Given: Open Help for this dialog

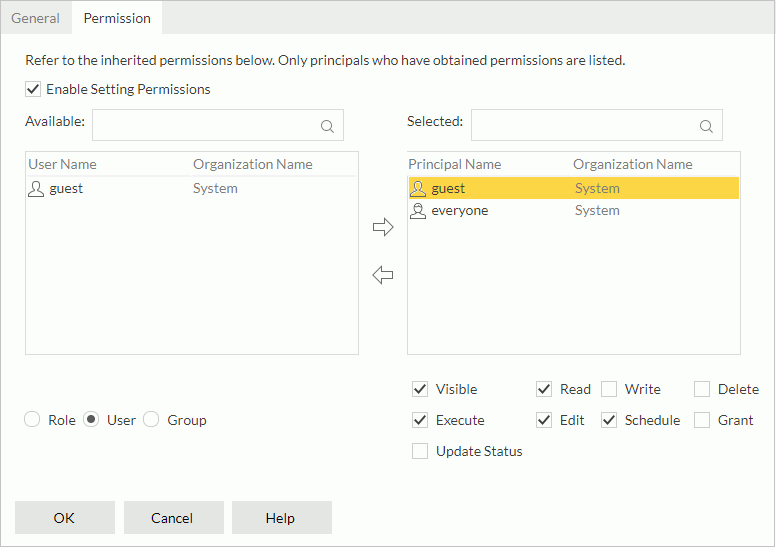Looking at the screenshot, I should [x=281, y=518].
